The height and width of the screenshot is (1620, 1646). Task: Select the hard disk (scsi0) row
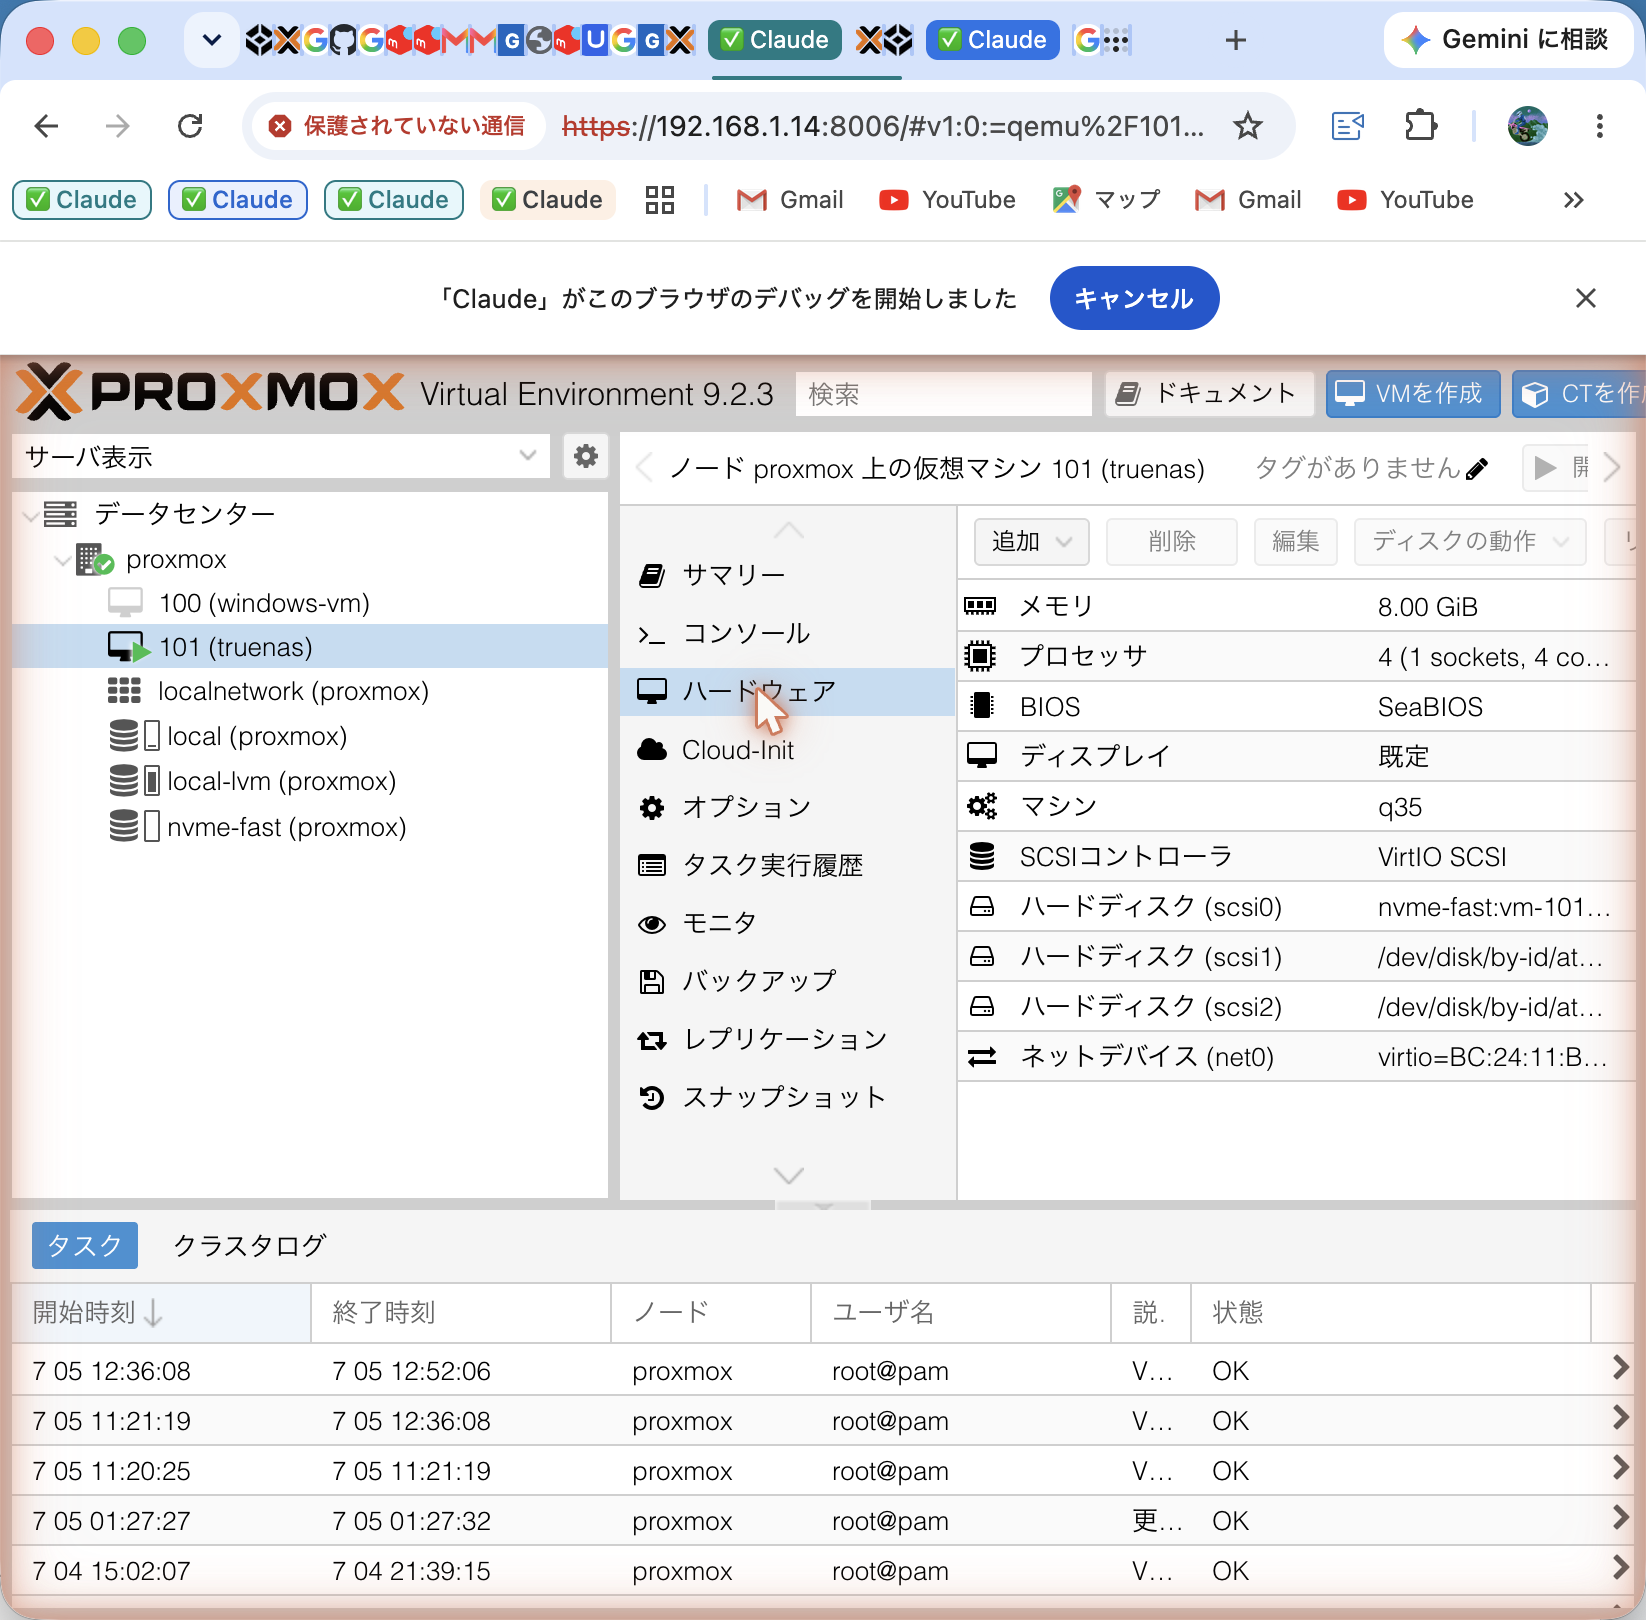coord(1297,906)
